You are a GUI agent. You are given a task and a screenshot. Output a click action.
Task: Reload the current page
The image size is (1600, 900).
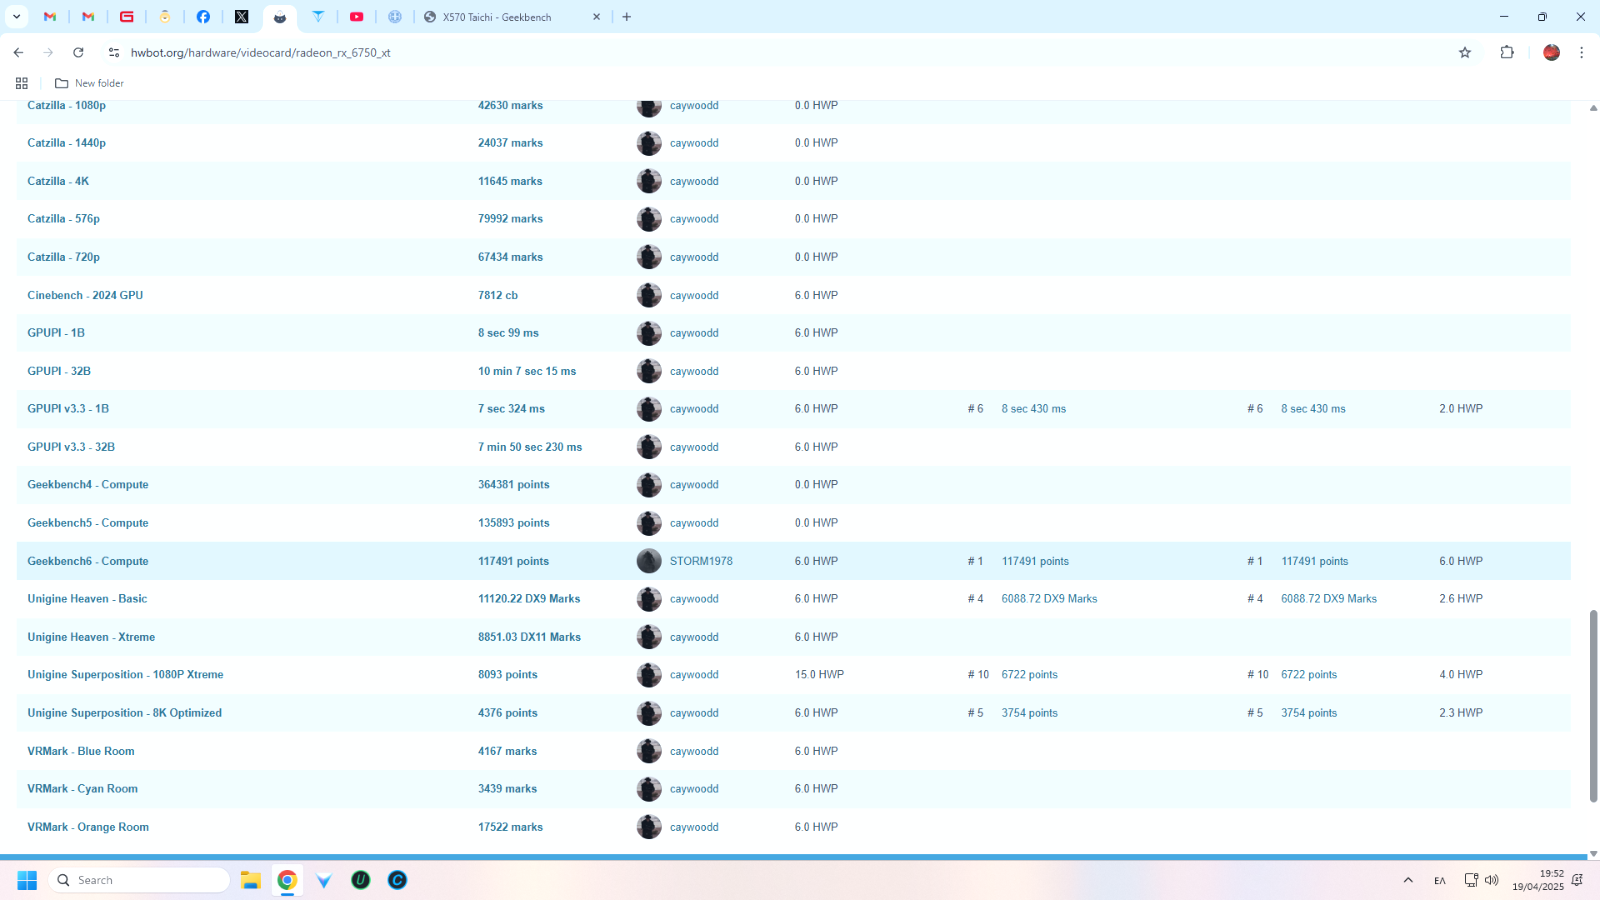78,52
